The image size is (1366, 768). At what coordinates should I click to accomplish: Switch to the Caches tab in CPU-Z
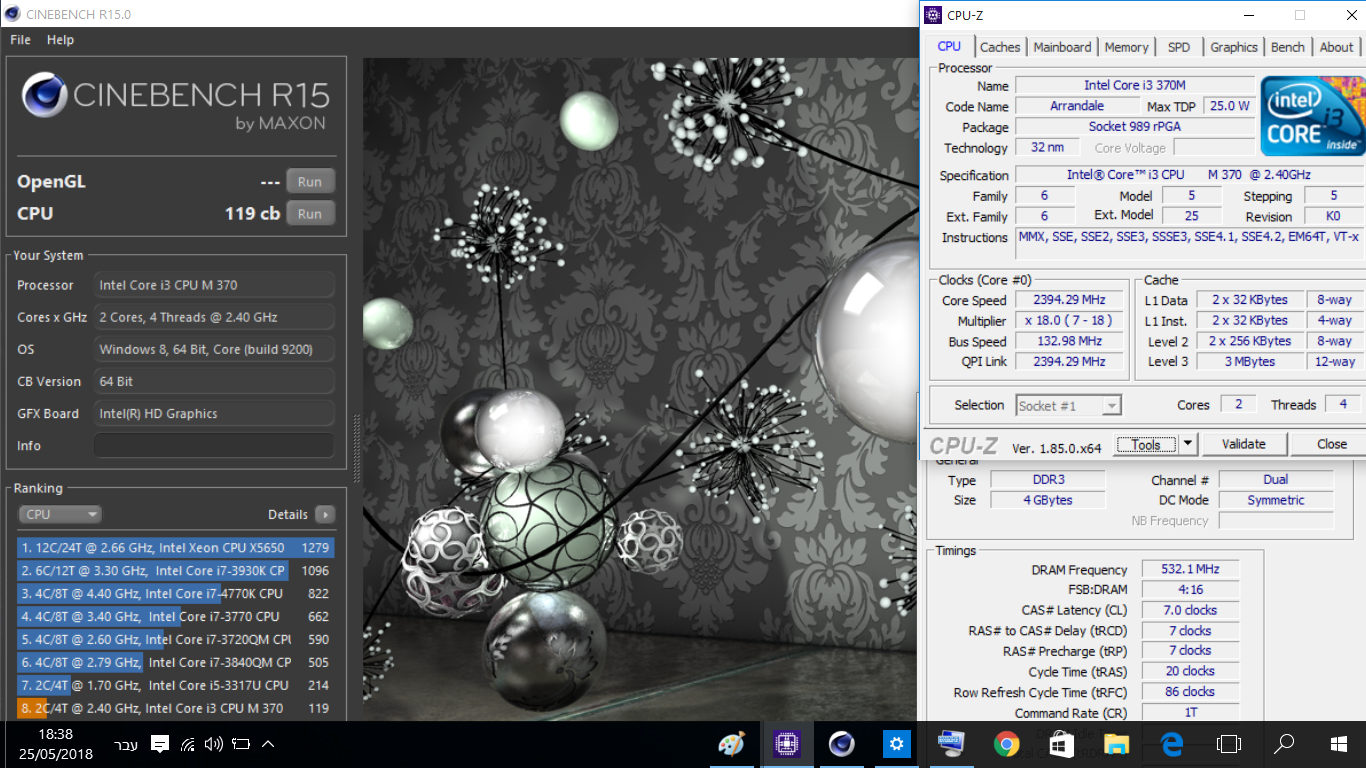point(1000,47)
